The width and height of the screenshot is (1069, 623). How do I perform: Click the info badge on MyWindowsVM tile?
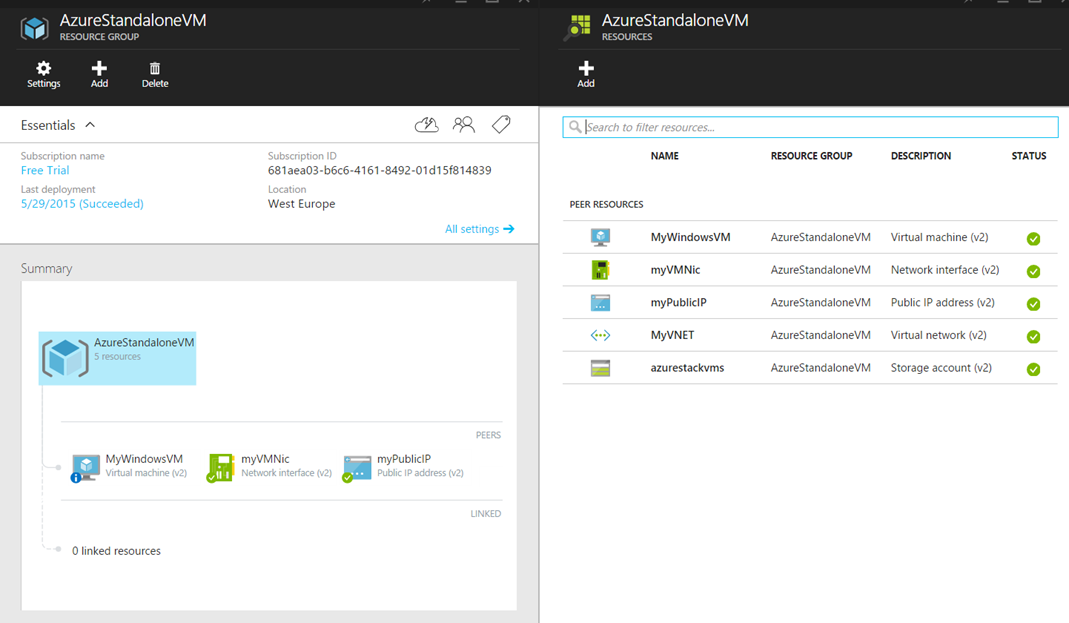73,478
